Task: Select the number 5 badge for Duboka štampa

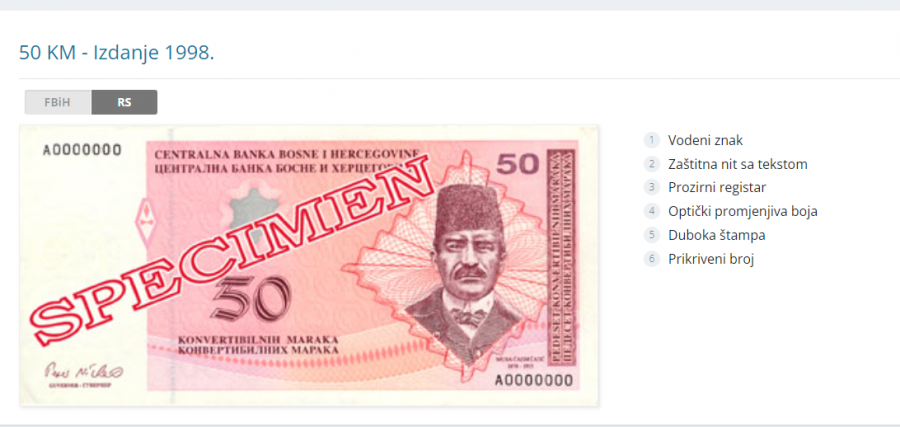Action: pyautogui.click(x=651, y=235)
